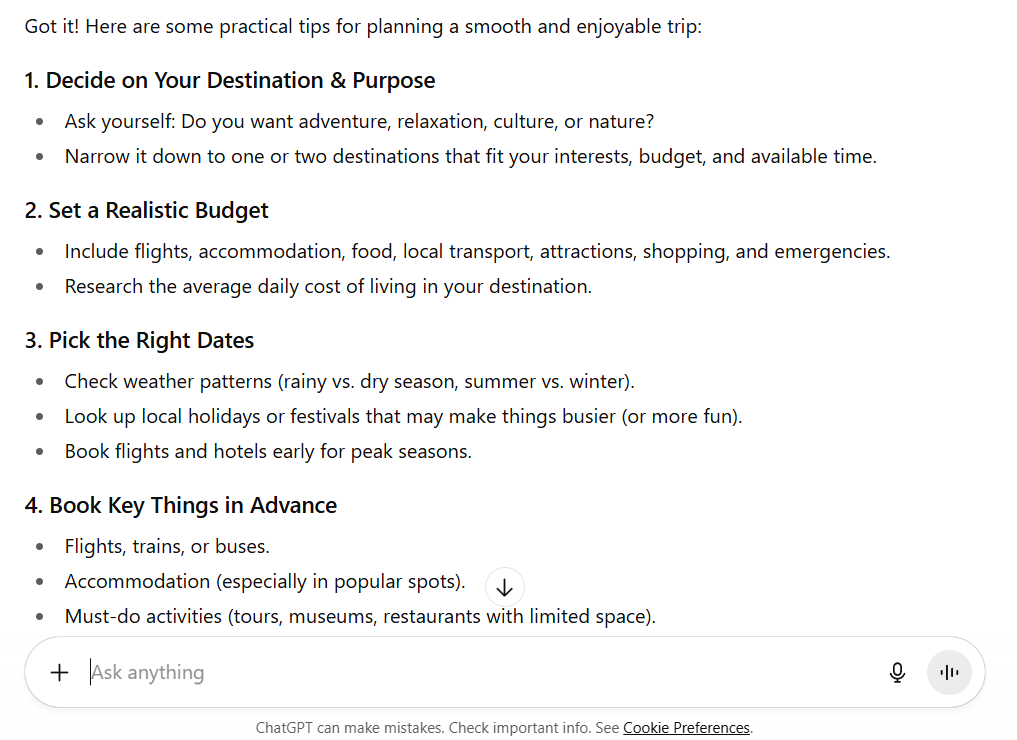Click the bullet about local holidays or festivals
The width and height of the screenshot is (1017, 740).
403,417
